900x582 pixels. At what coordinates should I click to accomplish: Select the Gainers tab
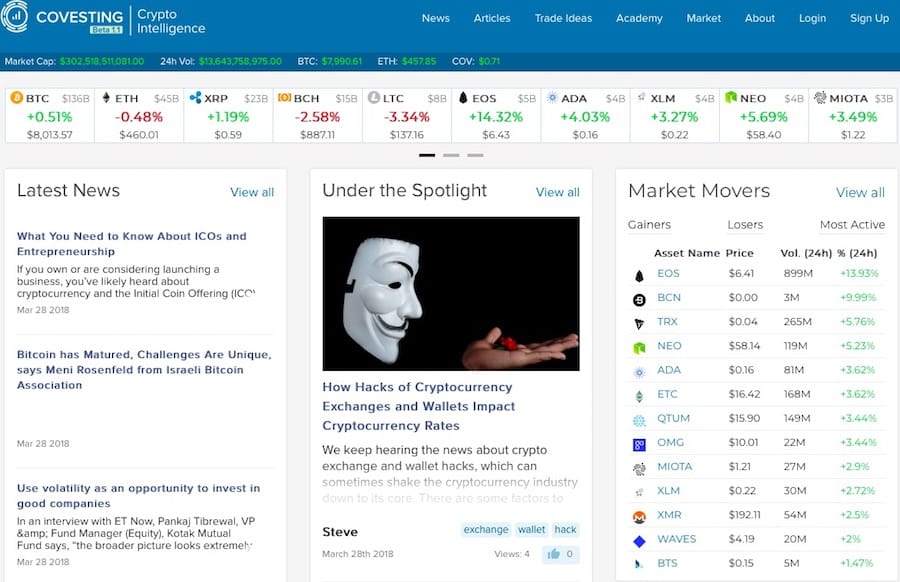point(649,225)
